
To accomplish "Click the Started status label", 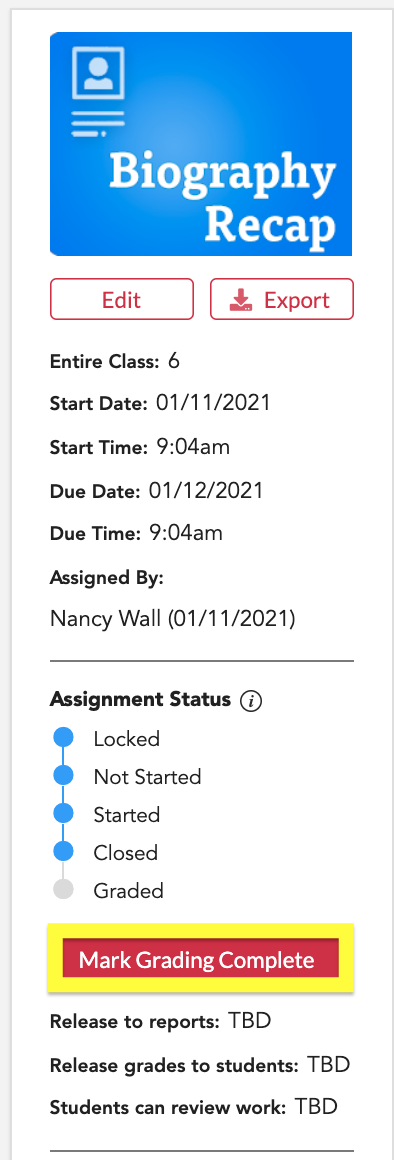I will pos(126,815).
